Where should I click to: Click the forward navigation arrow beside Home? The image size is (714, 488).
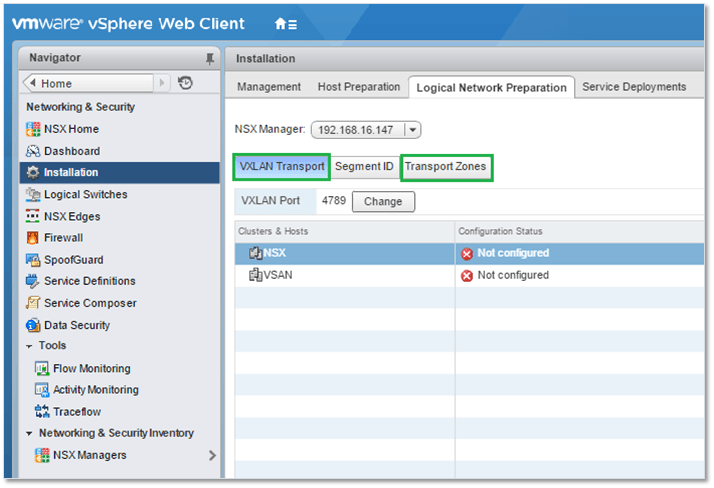pos(162,83)
